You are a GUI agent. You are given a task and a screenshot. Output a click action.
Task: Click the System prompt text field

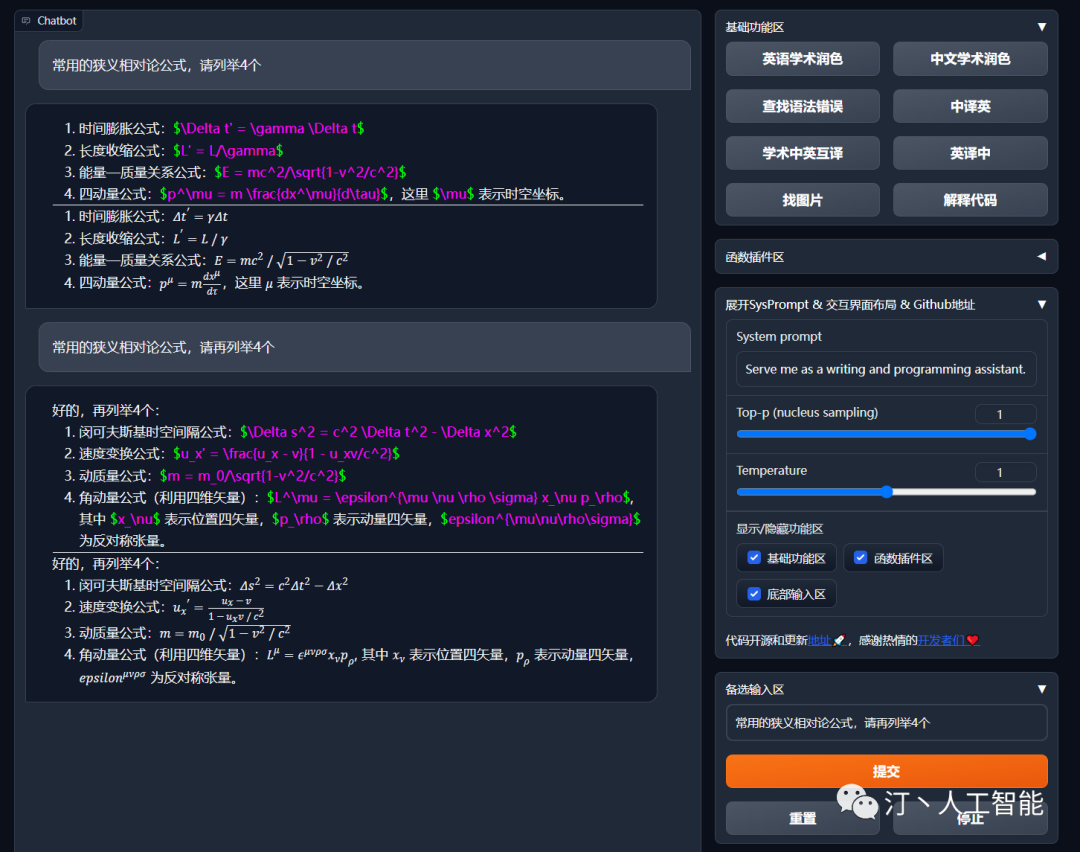[886, 369]
